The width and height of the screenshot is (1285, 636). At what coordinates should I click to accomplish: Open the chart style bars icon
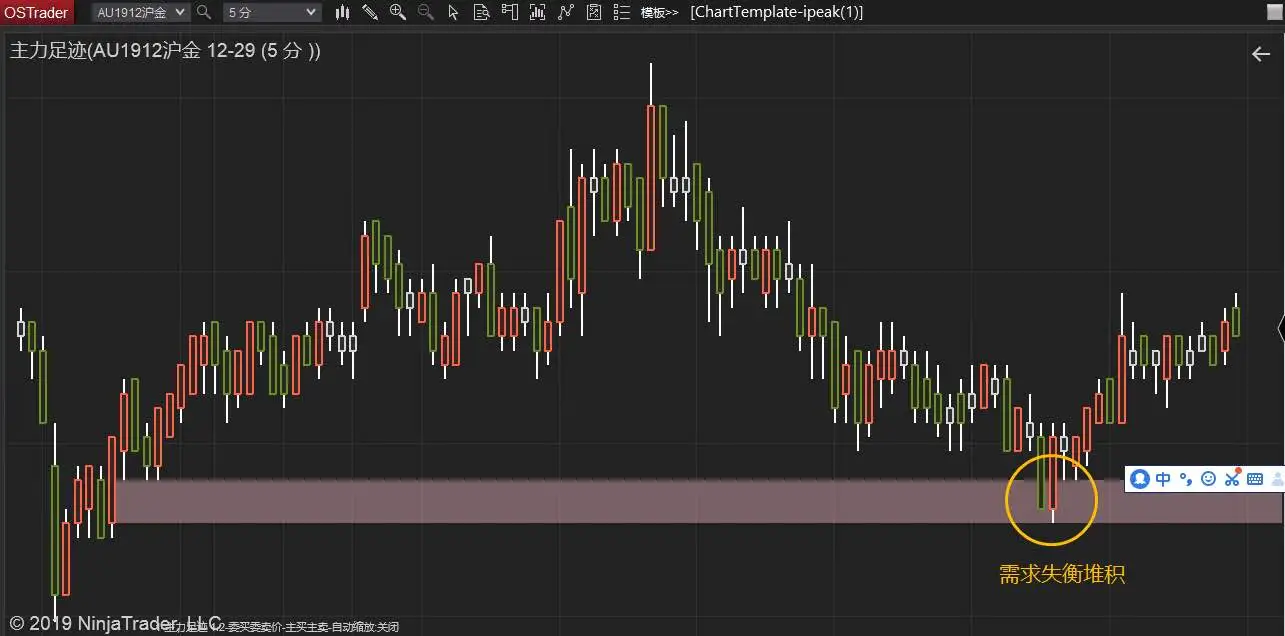(343, 12)
